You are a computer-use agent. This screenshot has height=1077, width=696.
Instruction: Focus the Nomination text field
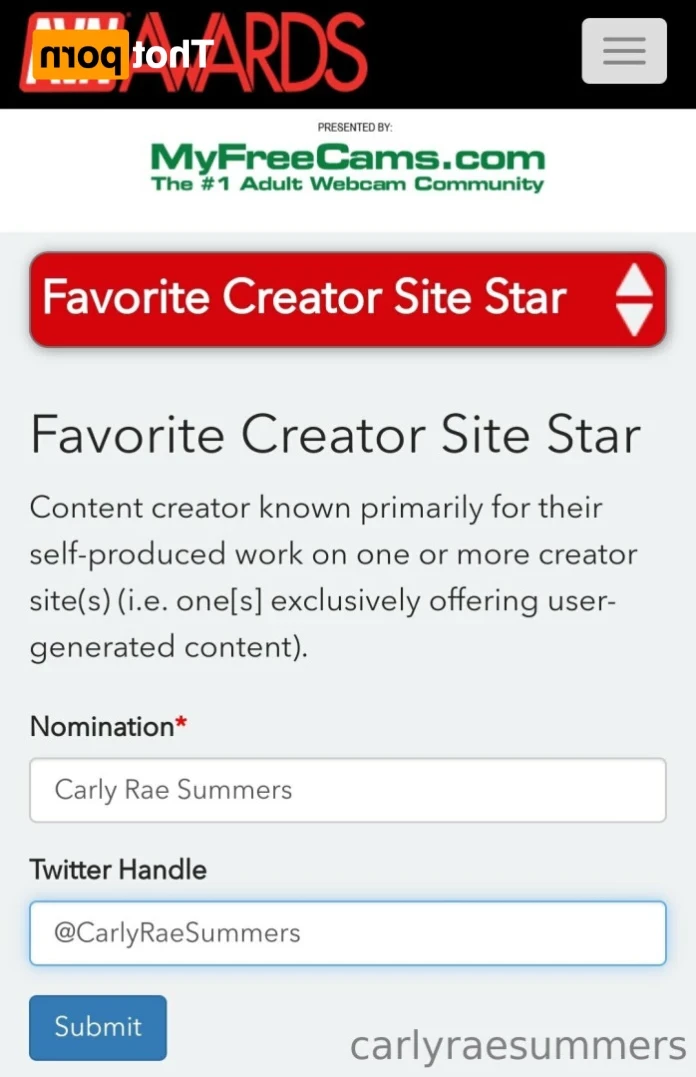(348, 790)
